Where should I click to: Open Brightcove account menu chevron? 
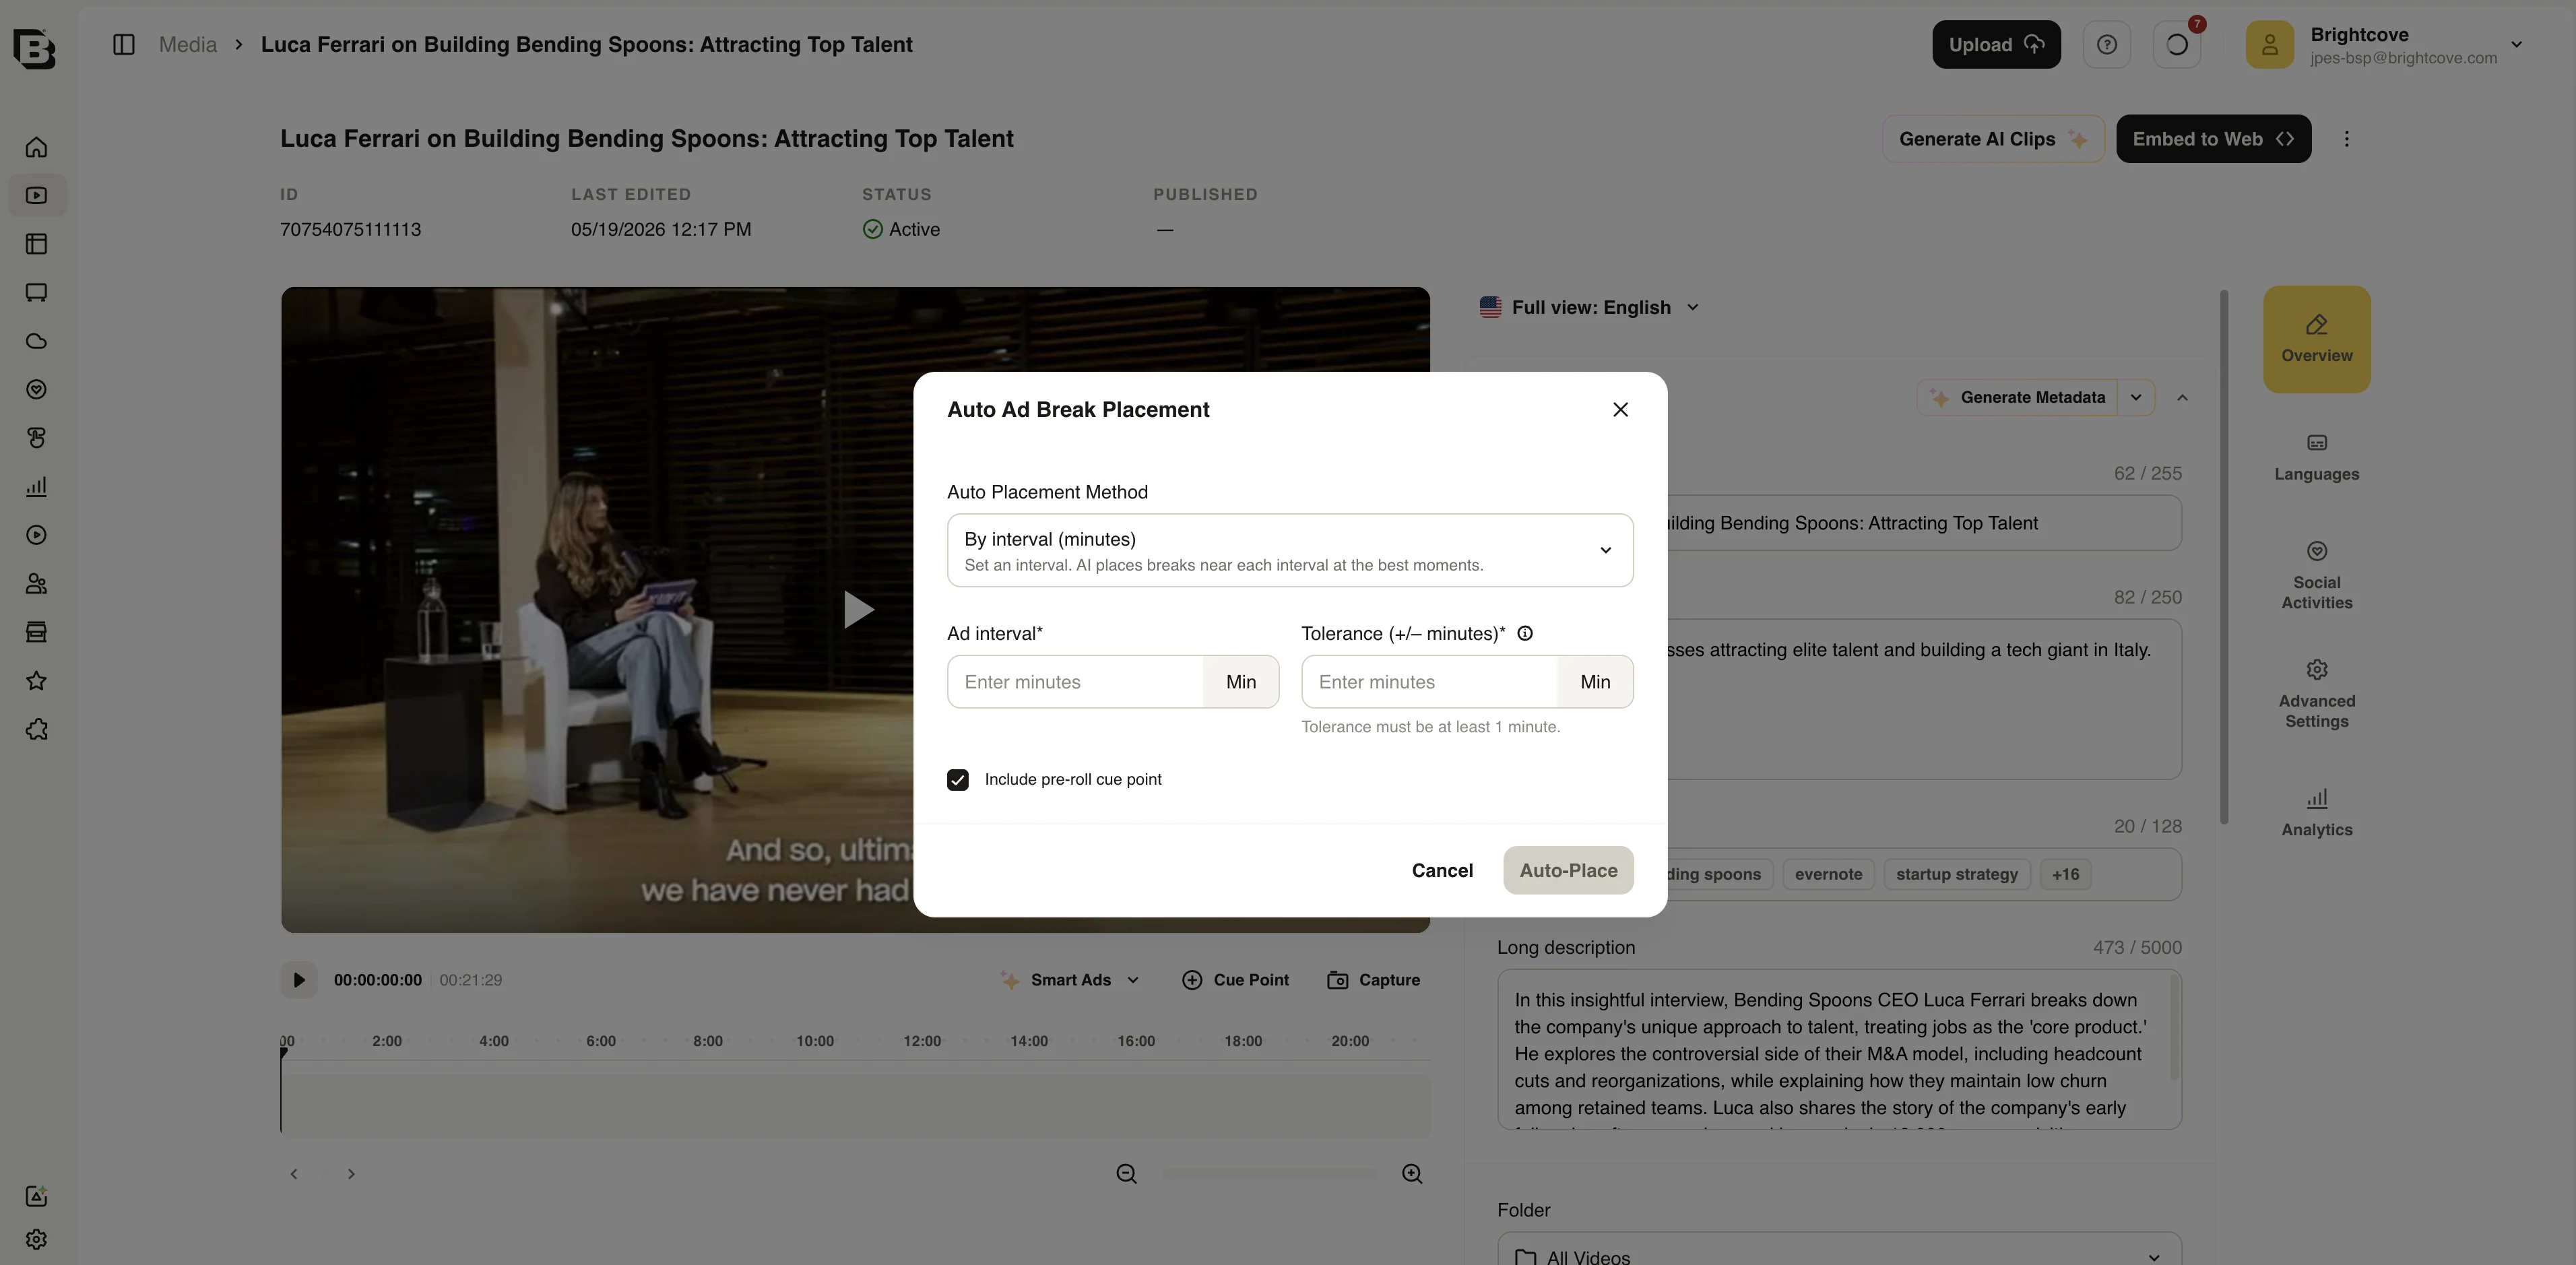coord(2517,45)
